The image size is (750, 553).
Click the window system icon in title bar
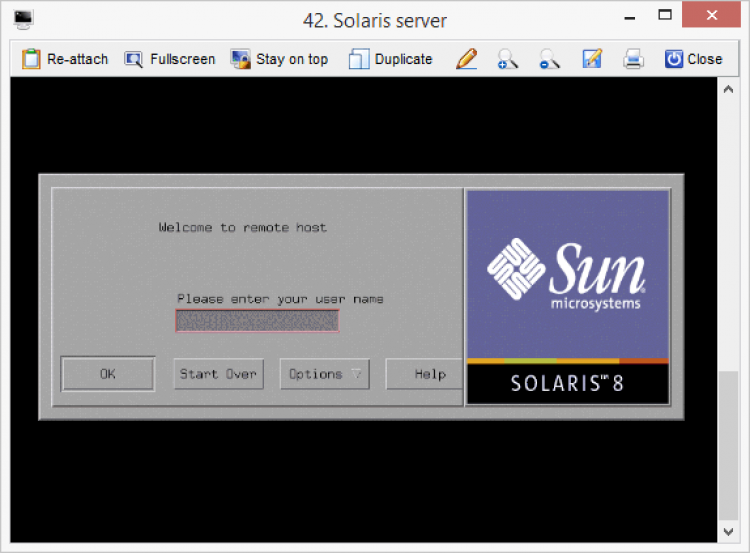click(x=23, y=19)
